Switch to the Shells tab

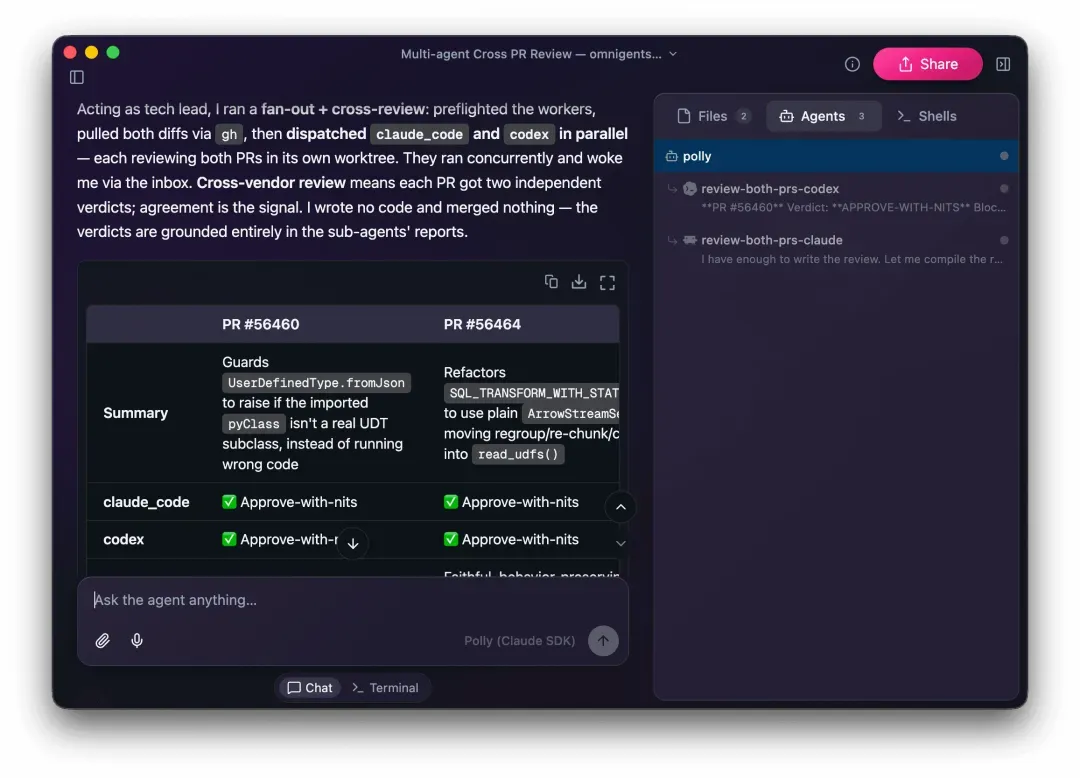tap(926, 116)
